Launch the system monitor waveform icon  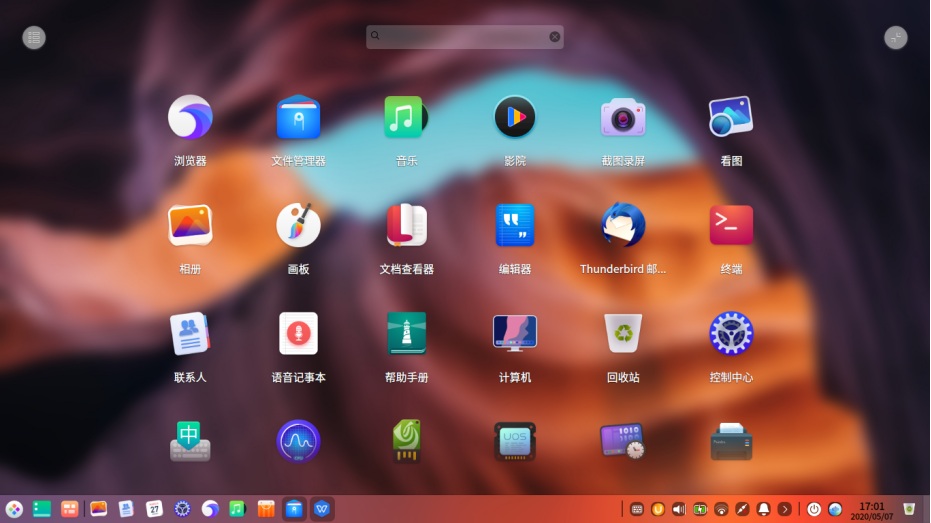[x=298, y=442]
